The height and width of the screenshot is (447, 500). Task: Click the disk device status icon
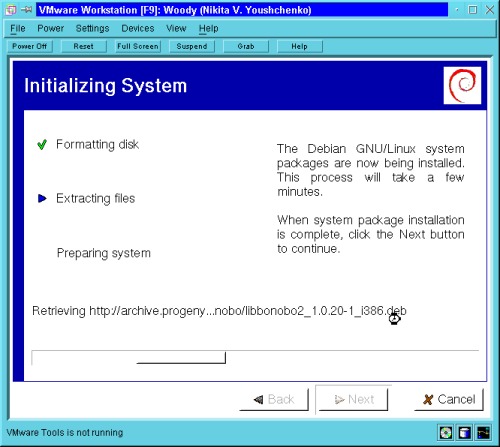pos(465,433)
